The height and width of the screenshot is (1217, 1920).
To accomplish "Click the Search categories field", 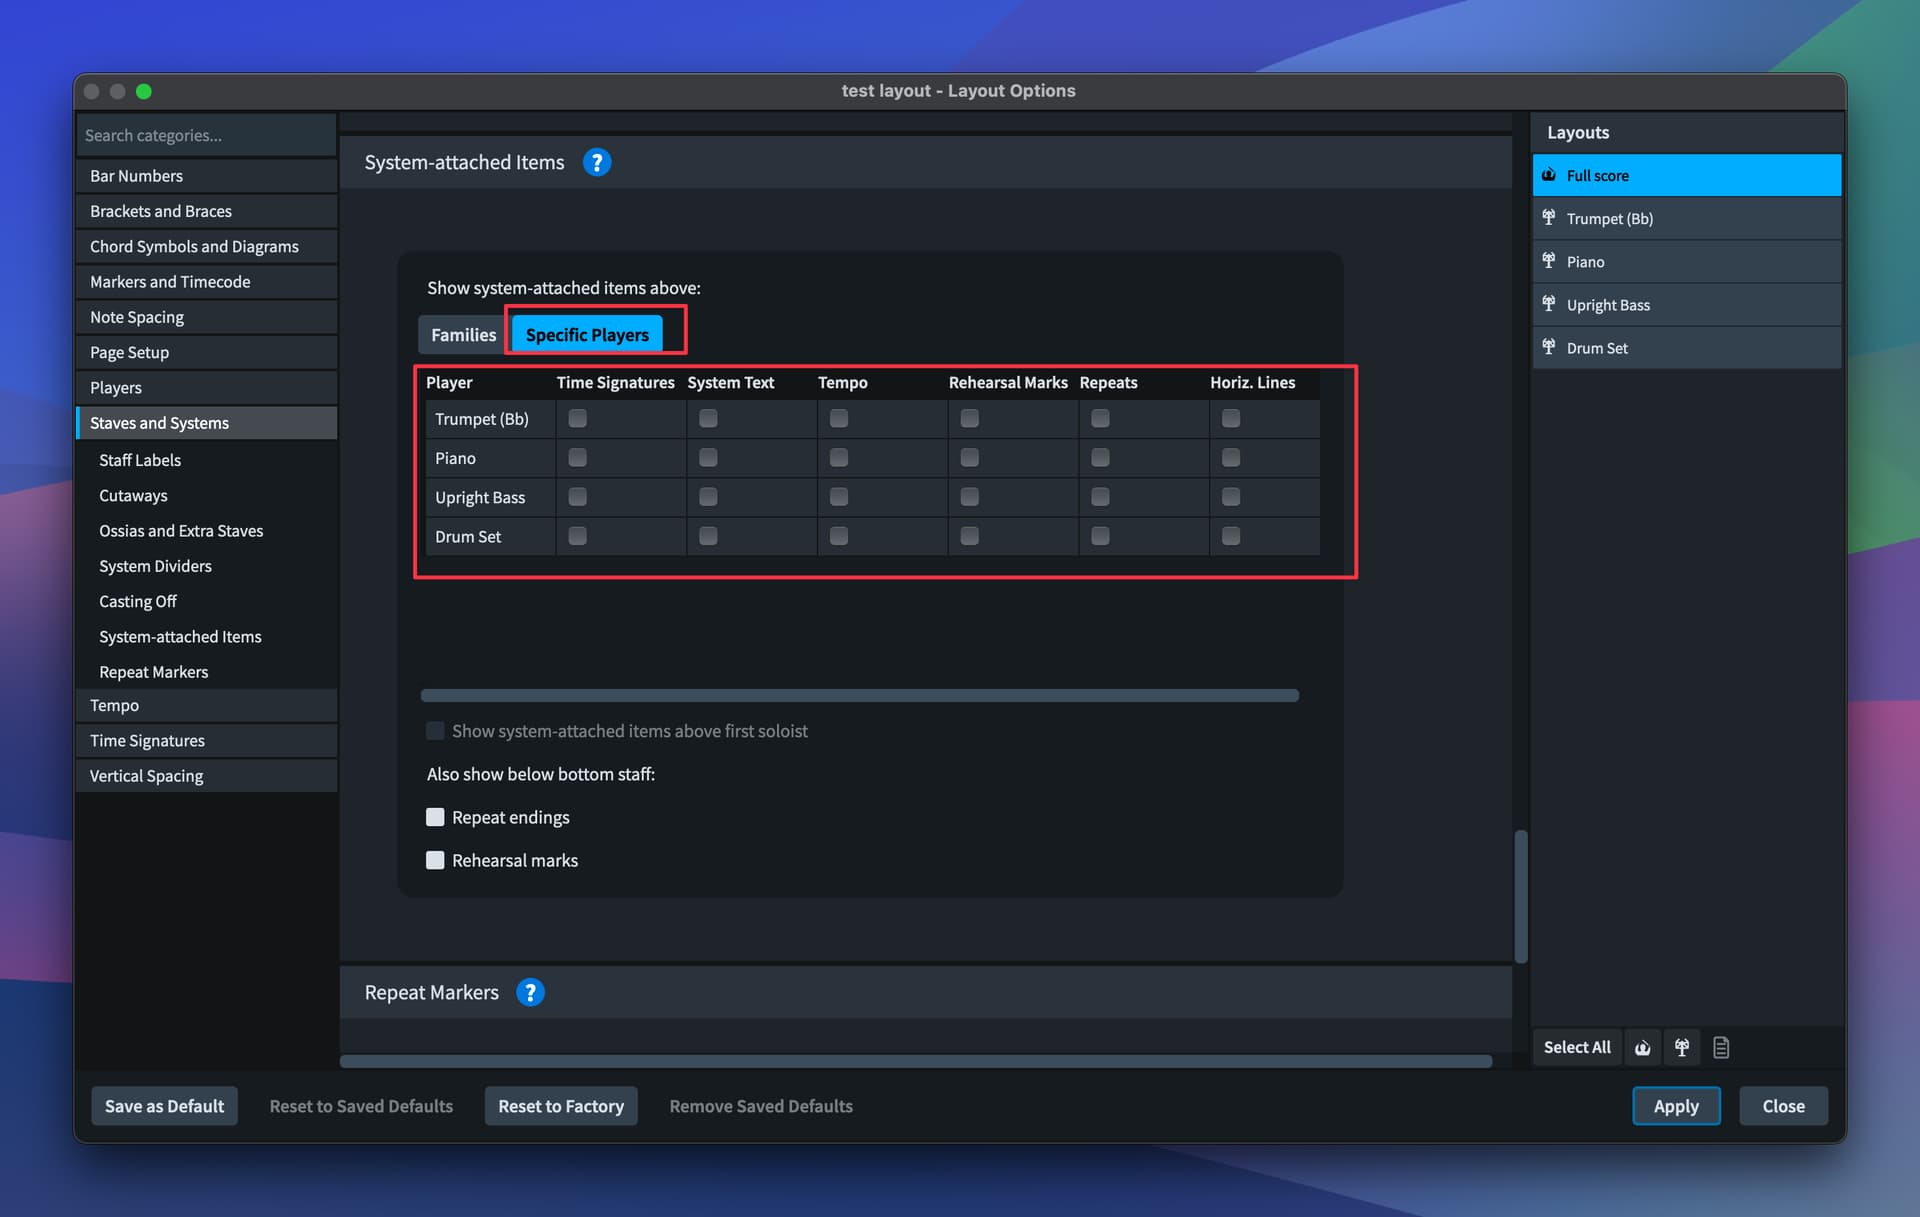I will [207, 135].
